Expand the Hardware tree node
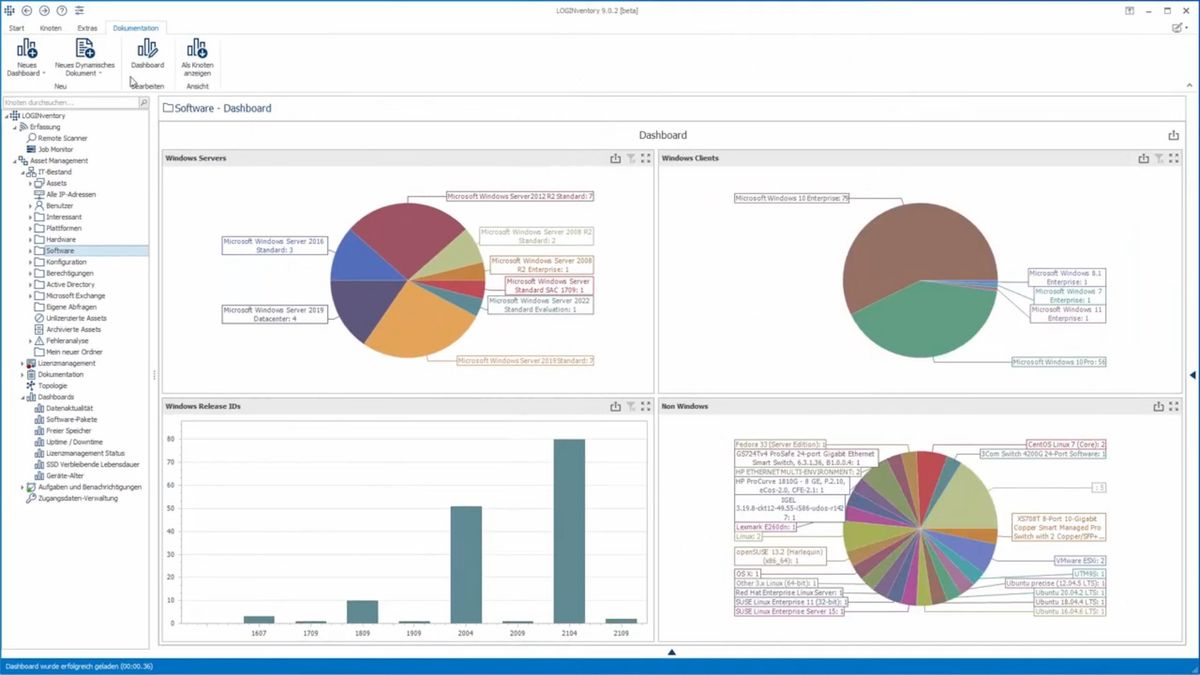 30,240
